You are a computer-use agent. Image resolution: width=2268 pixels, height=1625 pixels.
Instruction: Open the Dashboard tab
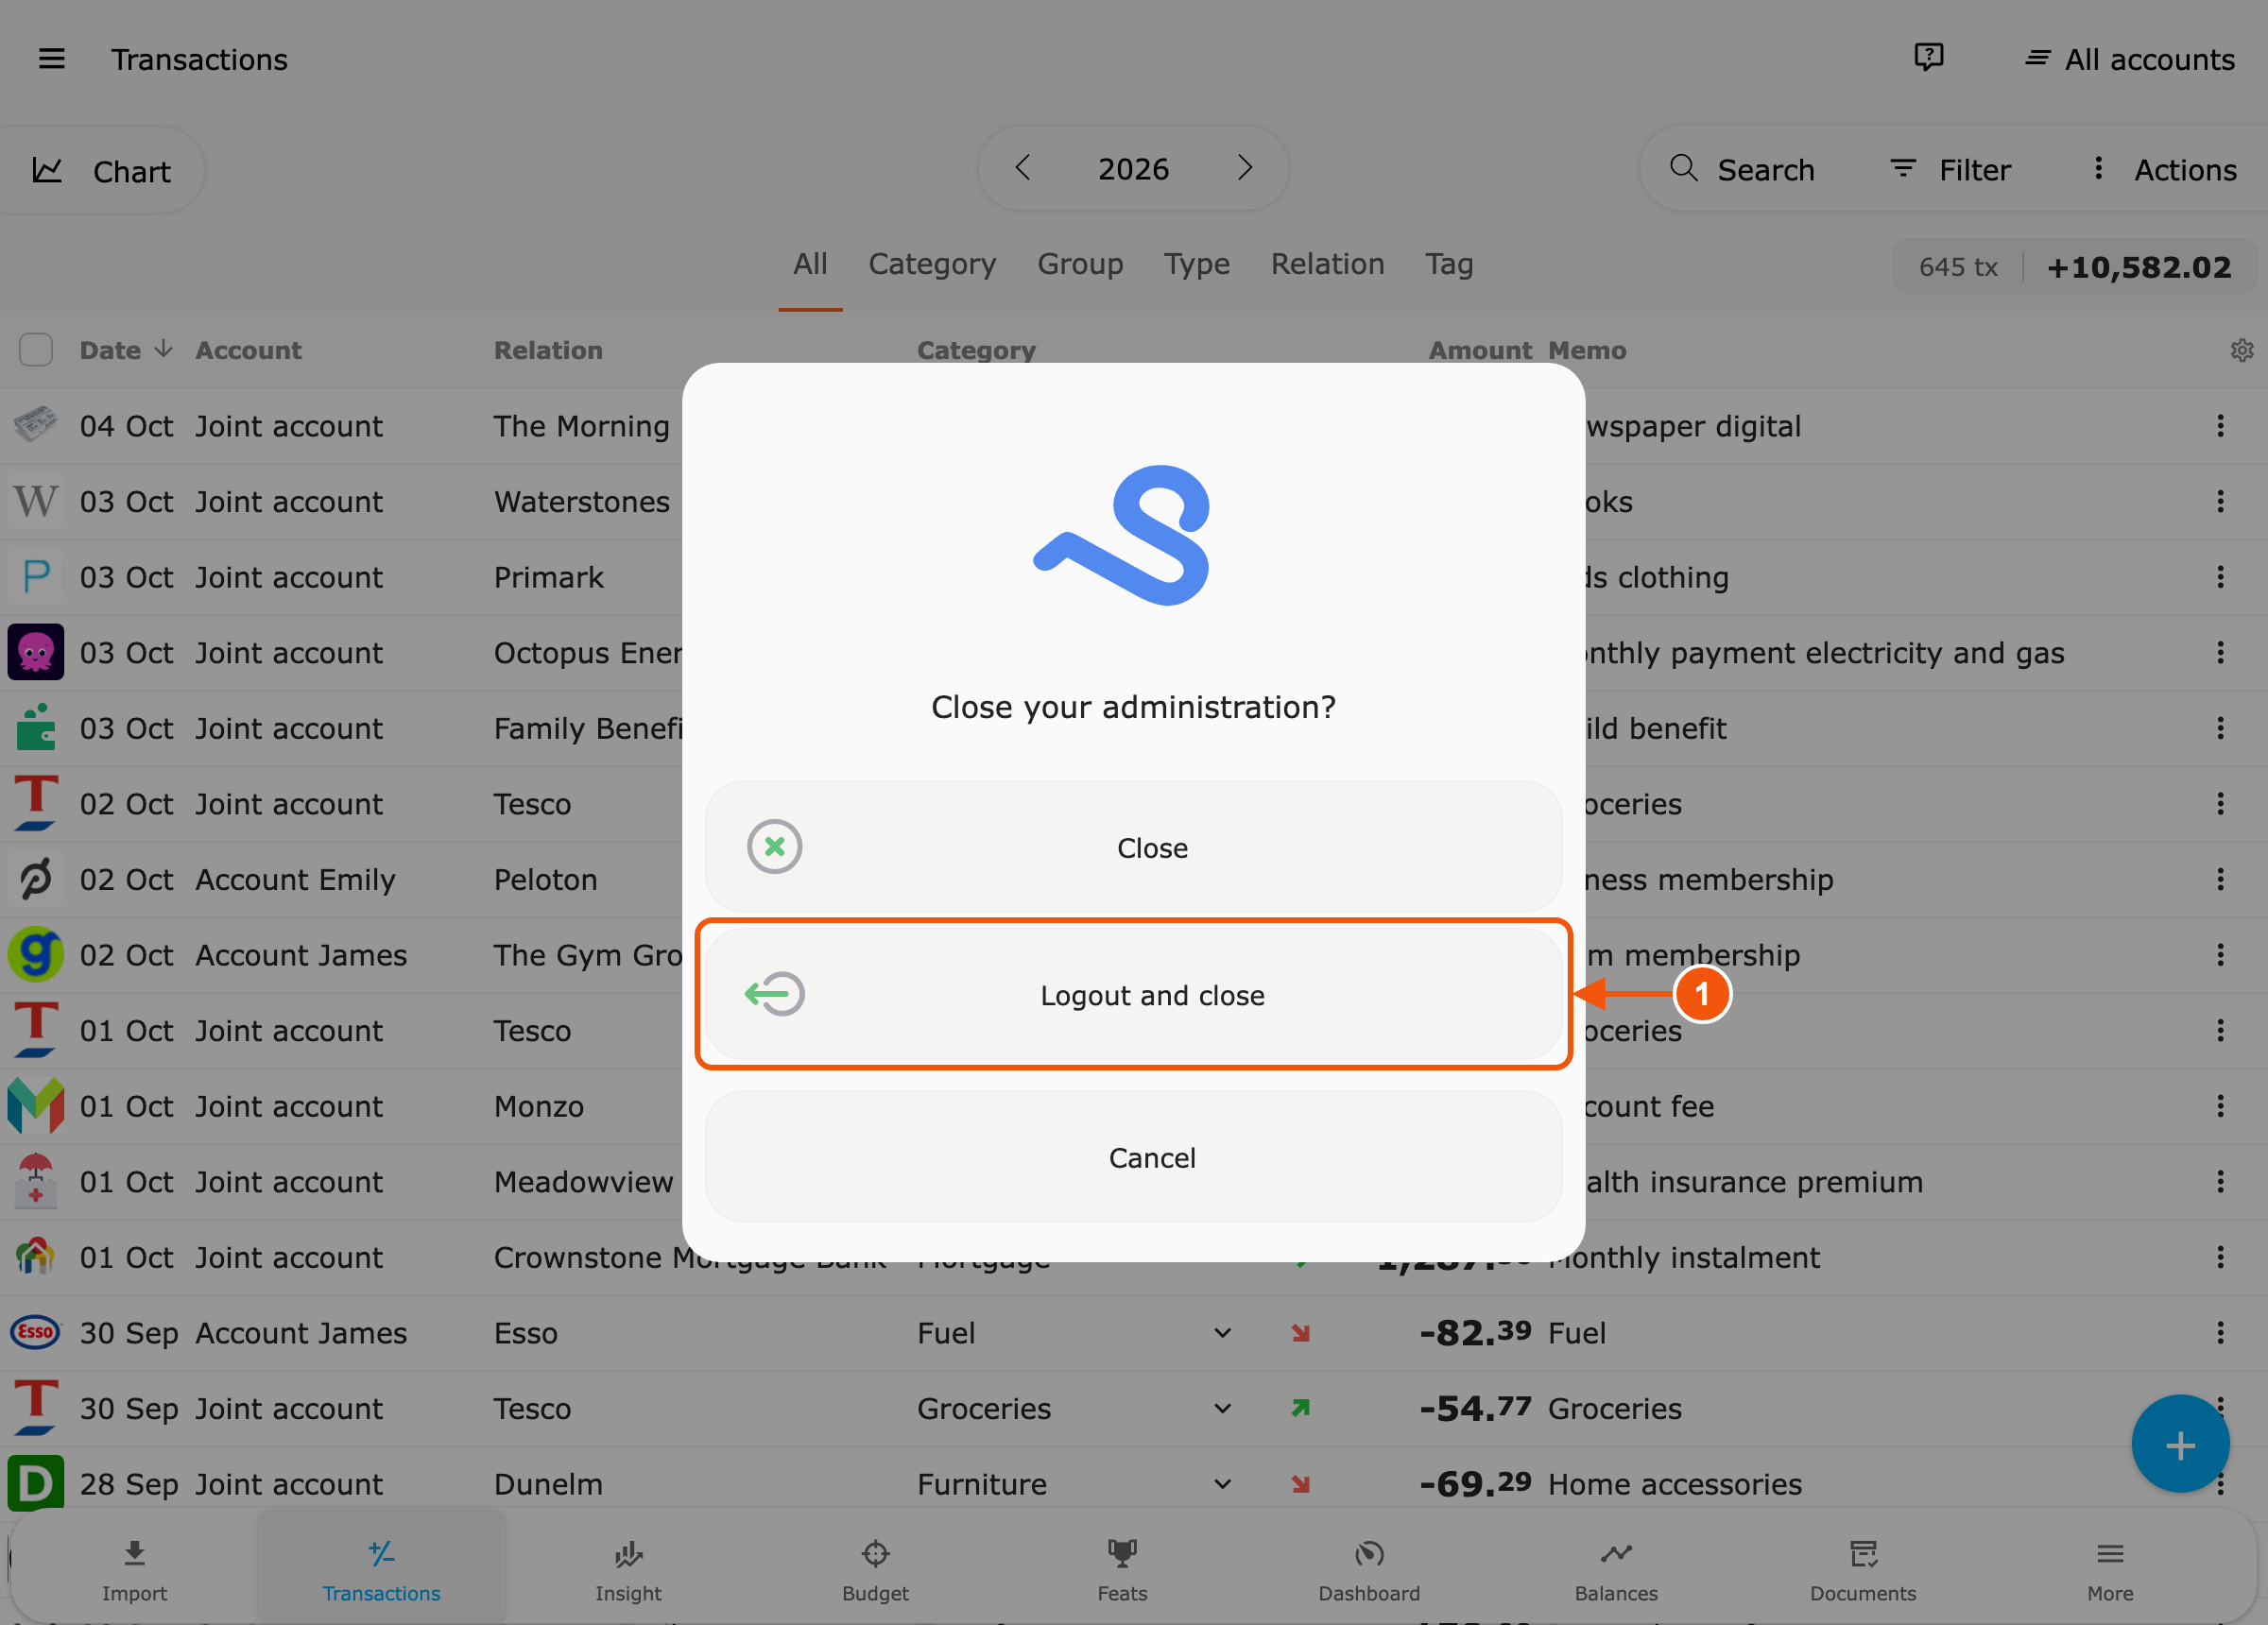coord(1369,1570)
